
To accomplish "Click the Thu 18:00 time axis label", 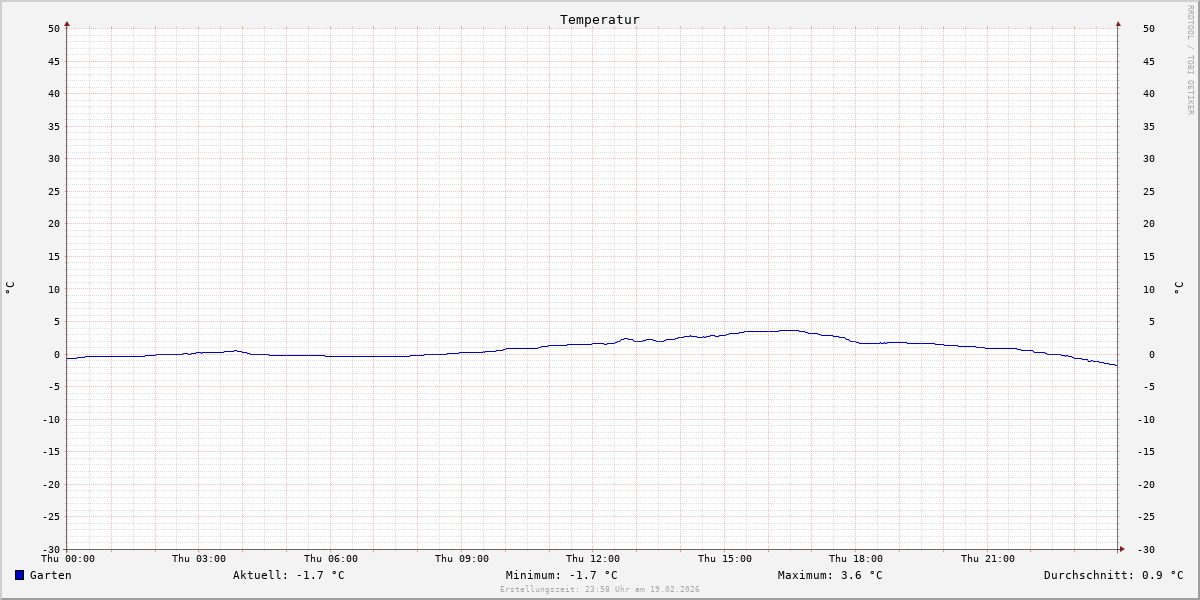I will (856, 559).
